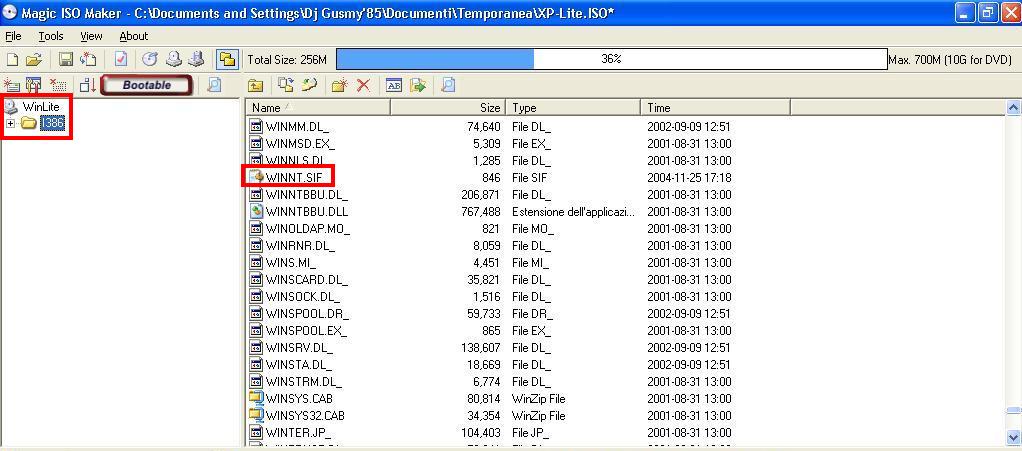Viewport: 1022px width, 451px height.
Task: Save the ISO with the floppy disk icon
Action: 66,60
